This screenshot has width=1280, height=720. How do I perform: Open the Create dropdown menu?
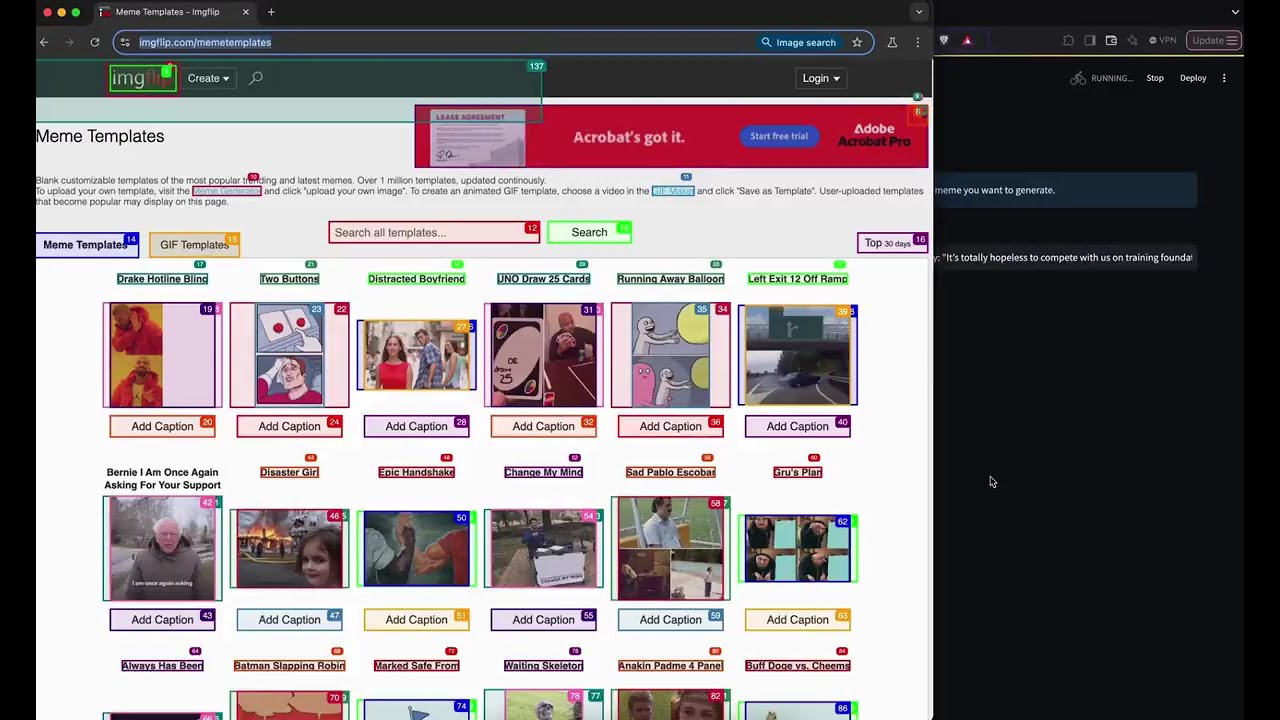click(x=208, y=78)
